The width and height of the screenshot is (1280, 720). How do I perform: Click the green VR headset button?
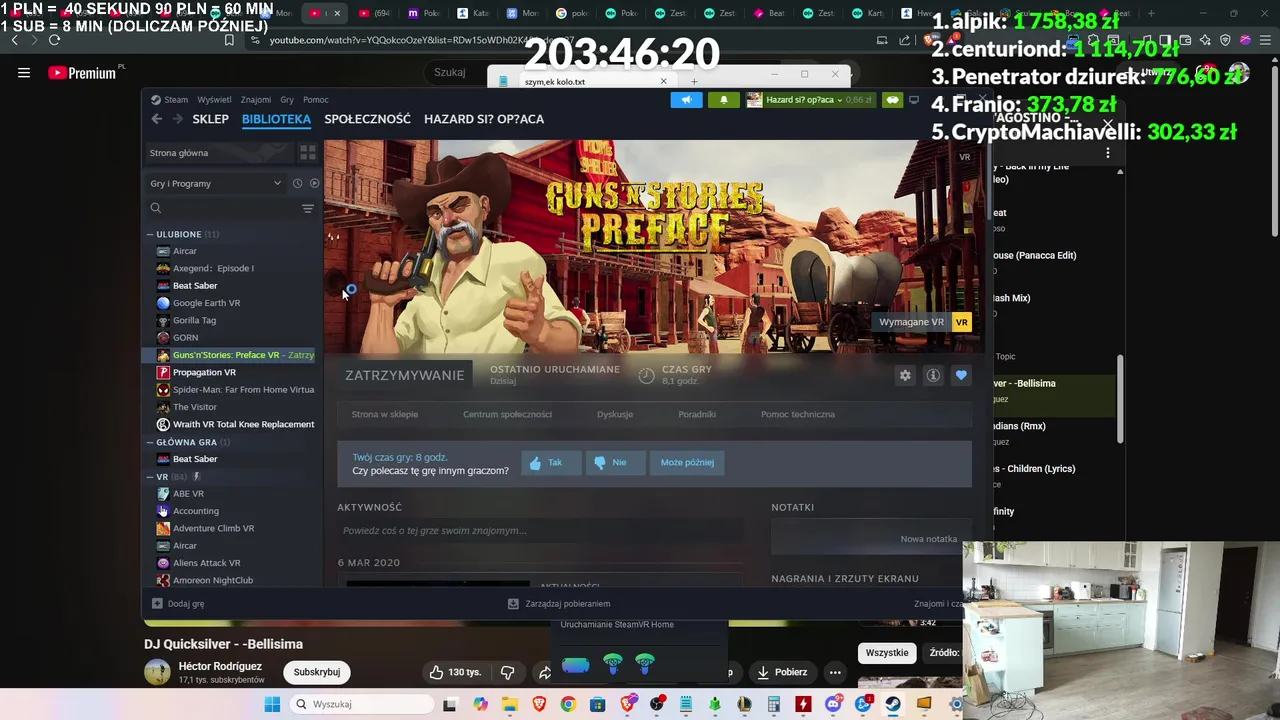(892, 100)
